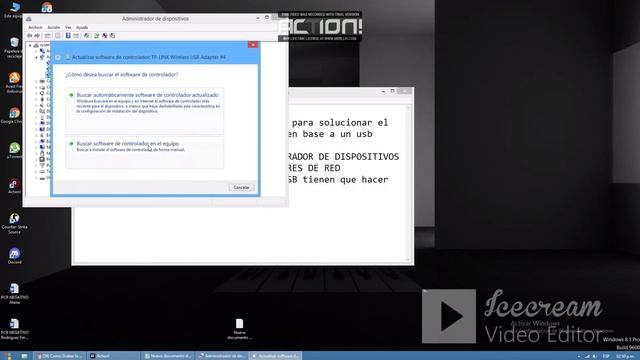Viewport: 640px width, 360px height.
Task: Select PCR NEGATIVO Rodriguez document on desktop
Action: click(14, 329)
